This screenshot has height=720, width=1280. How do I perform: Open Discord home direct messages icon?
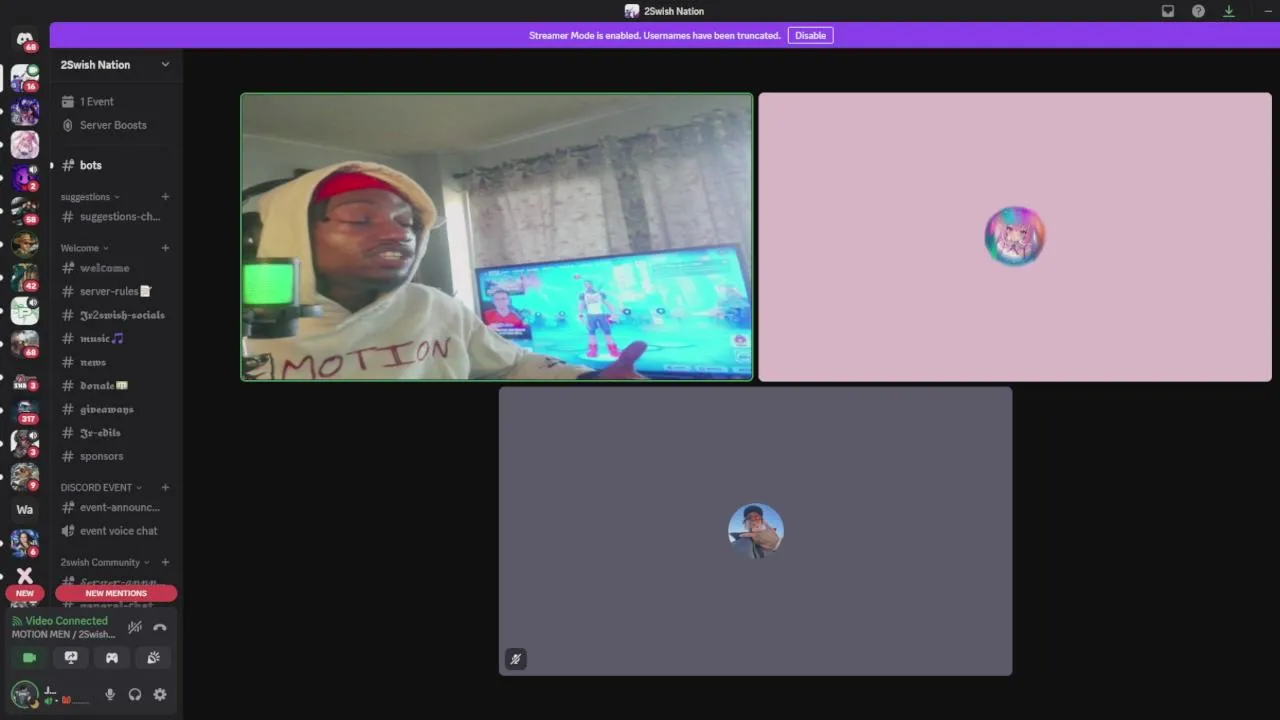coord(25,39)
